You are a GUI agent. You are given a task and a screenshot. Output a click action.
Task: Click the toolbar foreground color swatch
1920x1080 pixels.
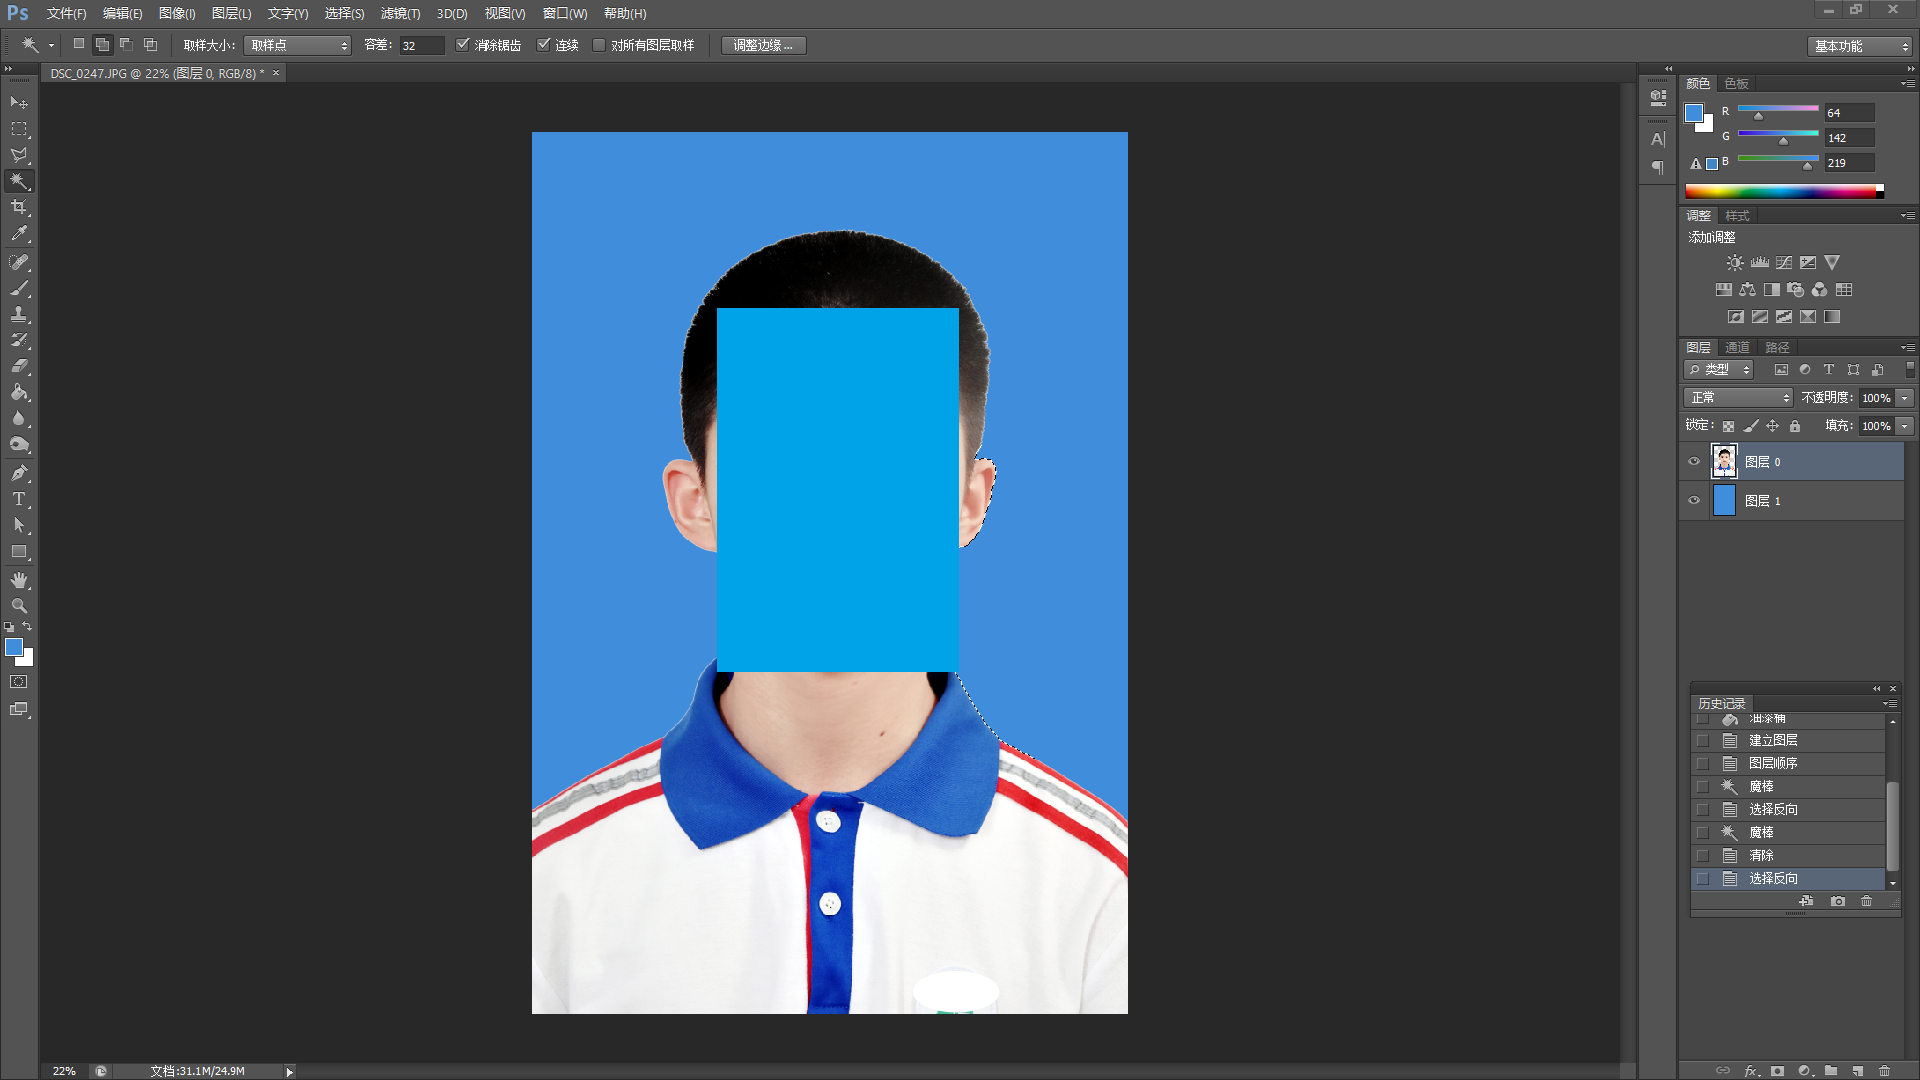(14, 648)
